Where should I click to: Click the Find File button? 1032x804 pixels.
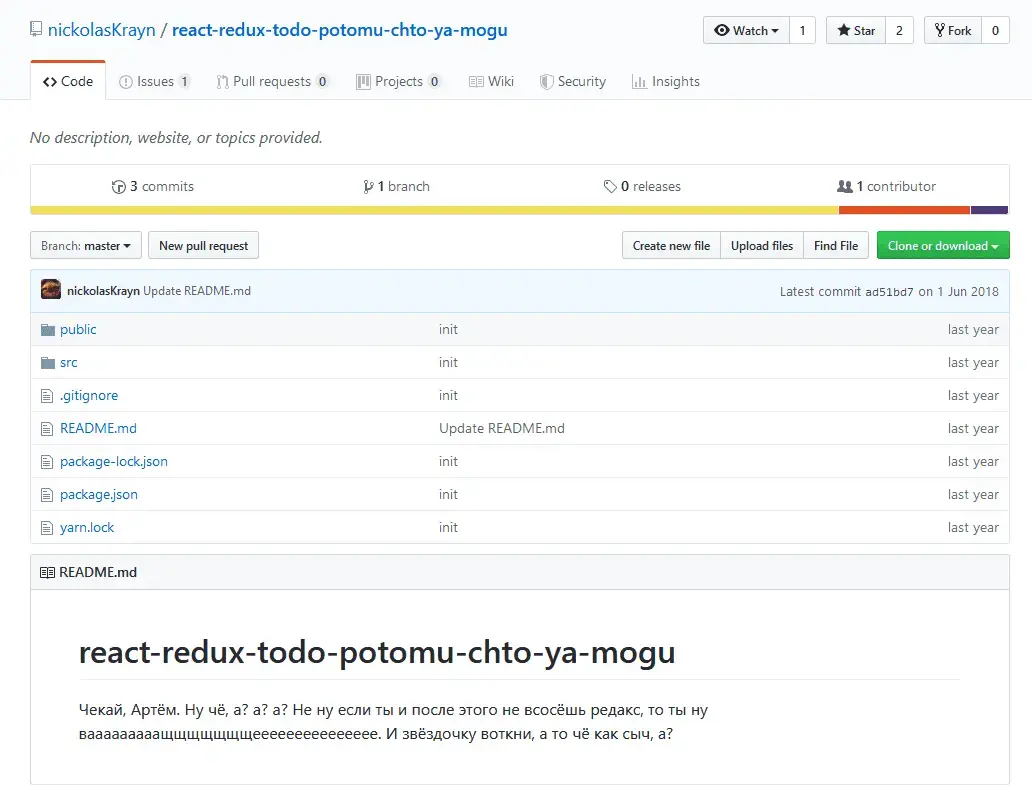(836, 245)
